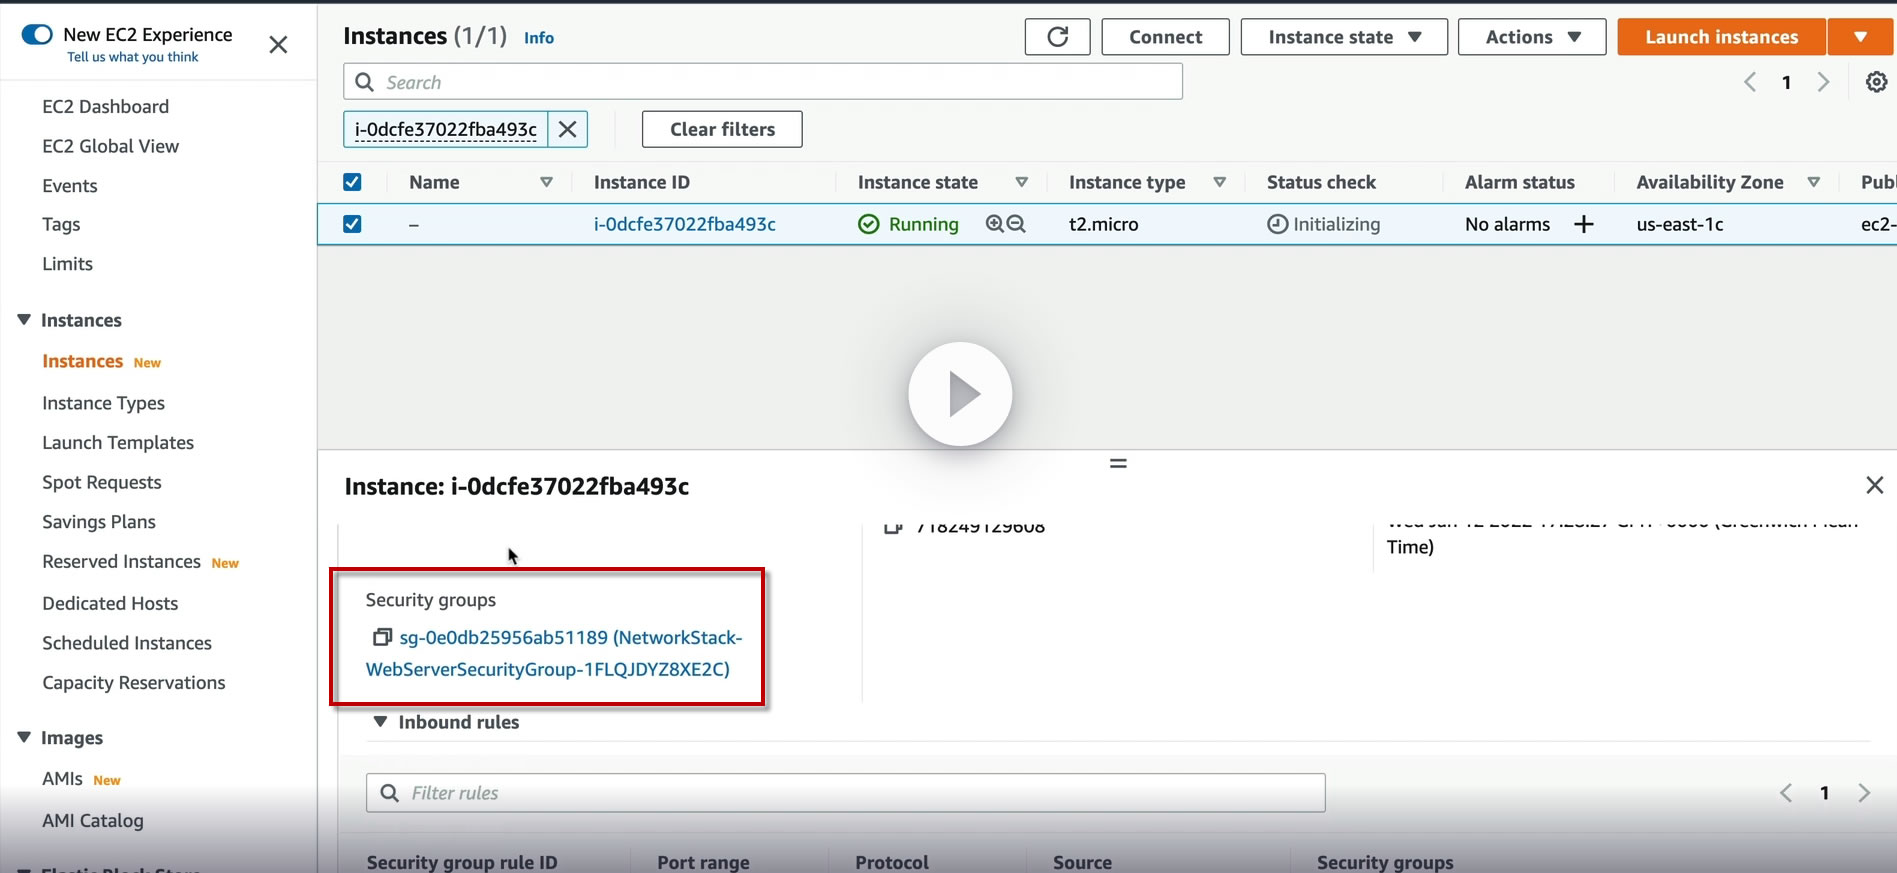Sort by Availability Zone column arrow
This screenshot has height=873, width=1897.
[1813, 182]
